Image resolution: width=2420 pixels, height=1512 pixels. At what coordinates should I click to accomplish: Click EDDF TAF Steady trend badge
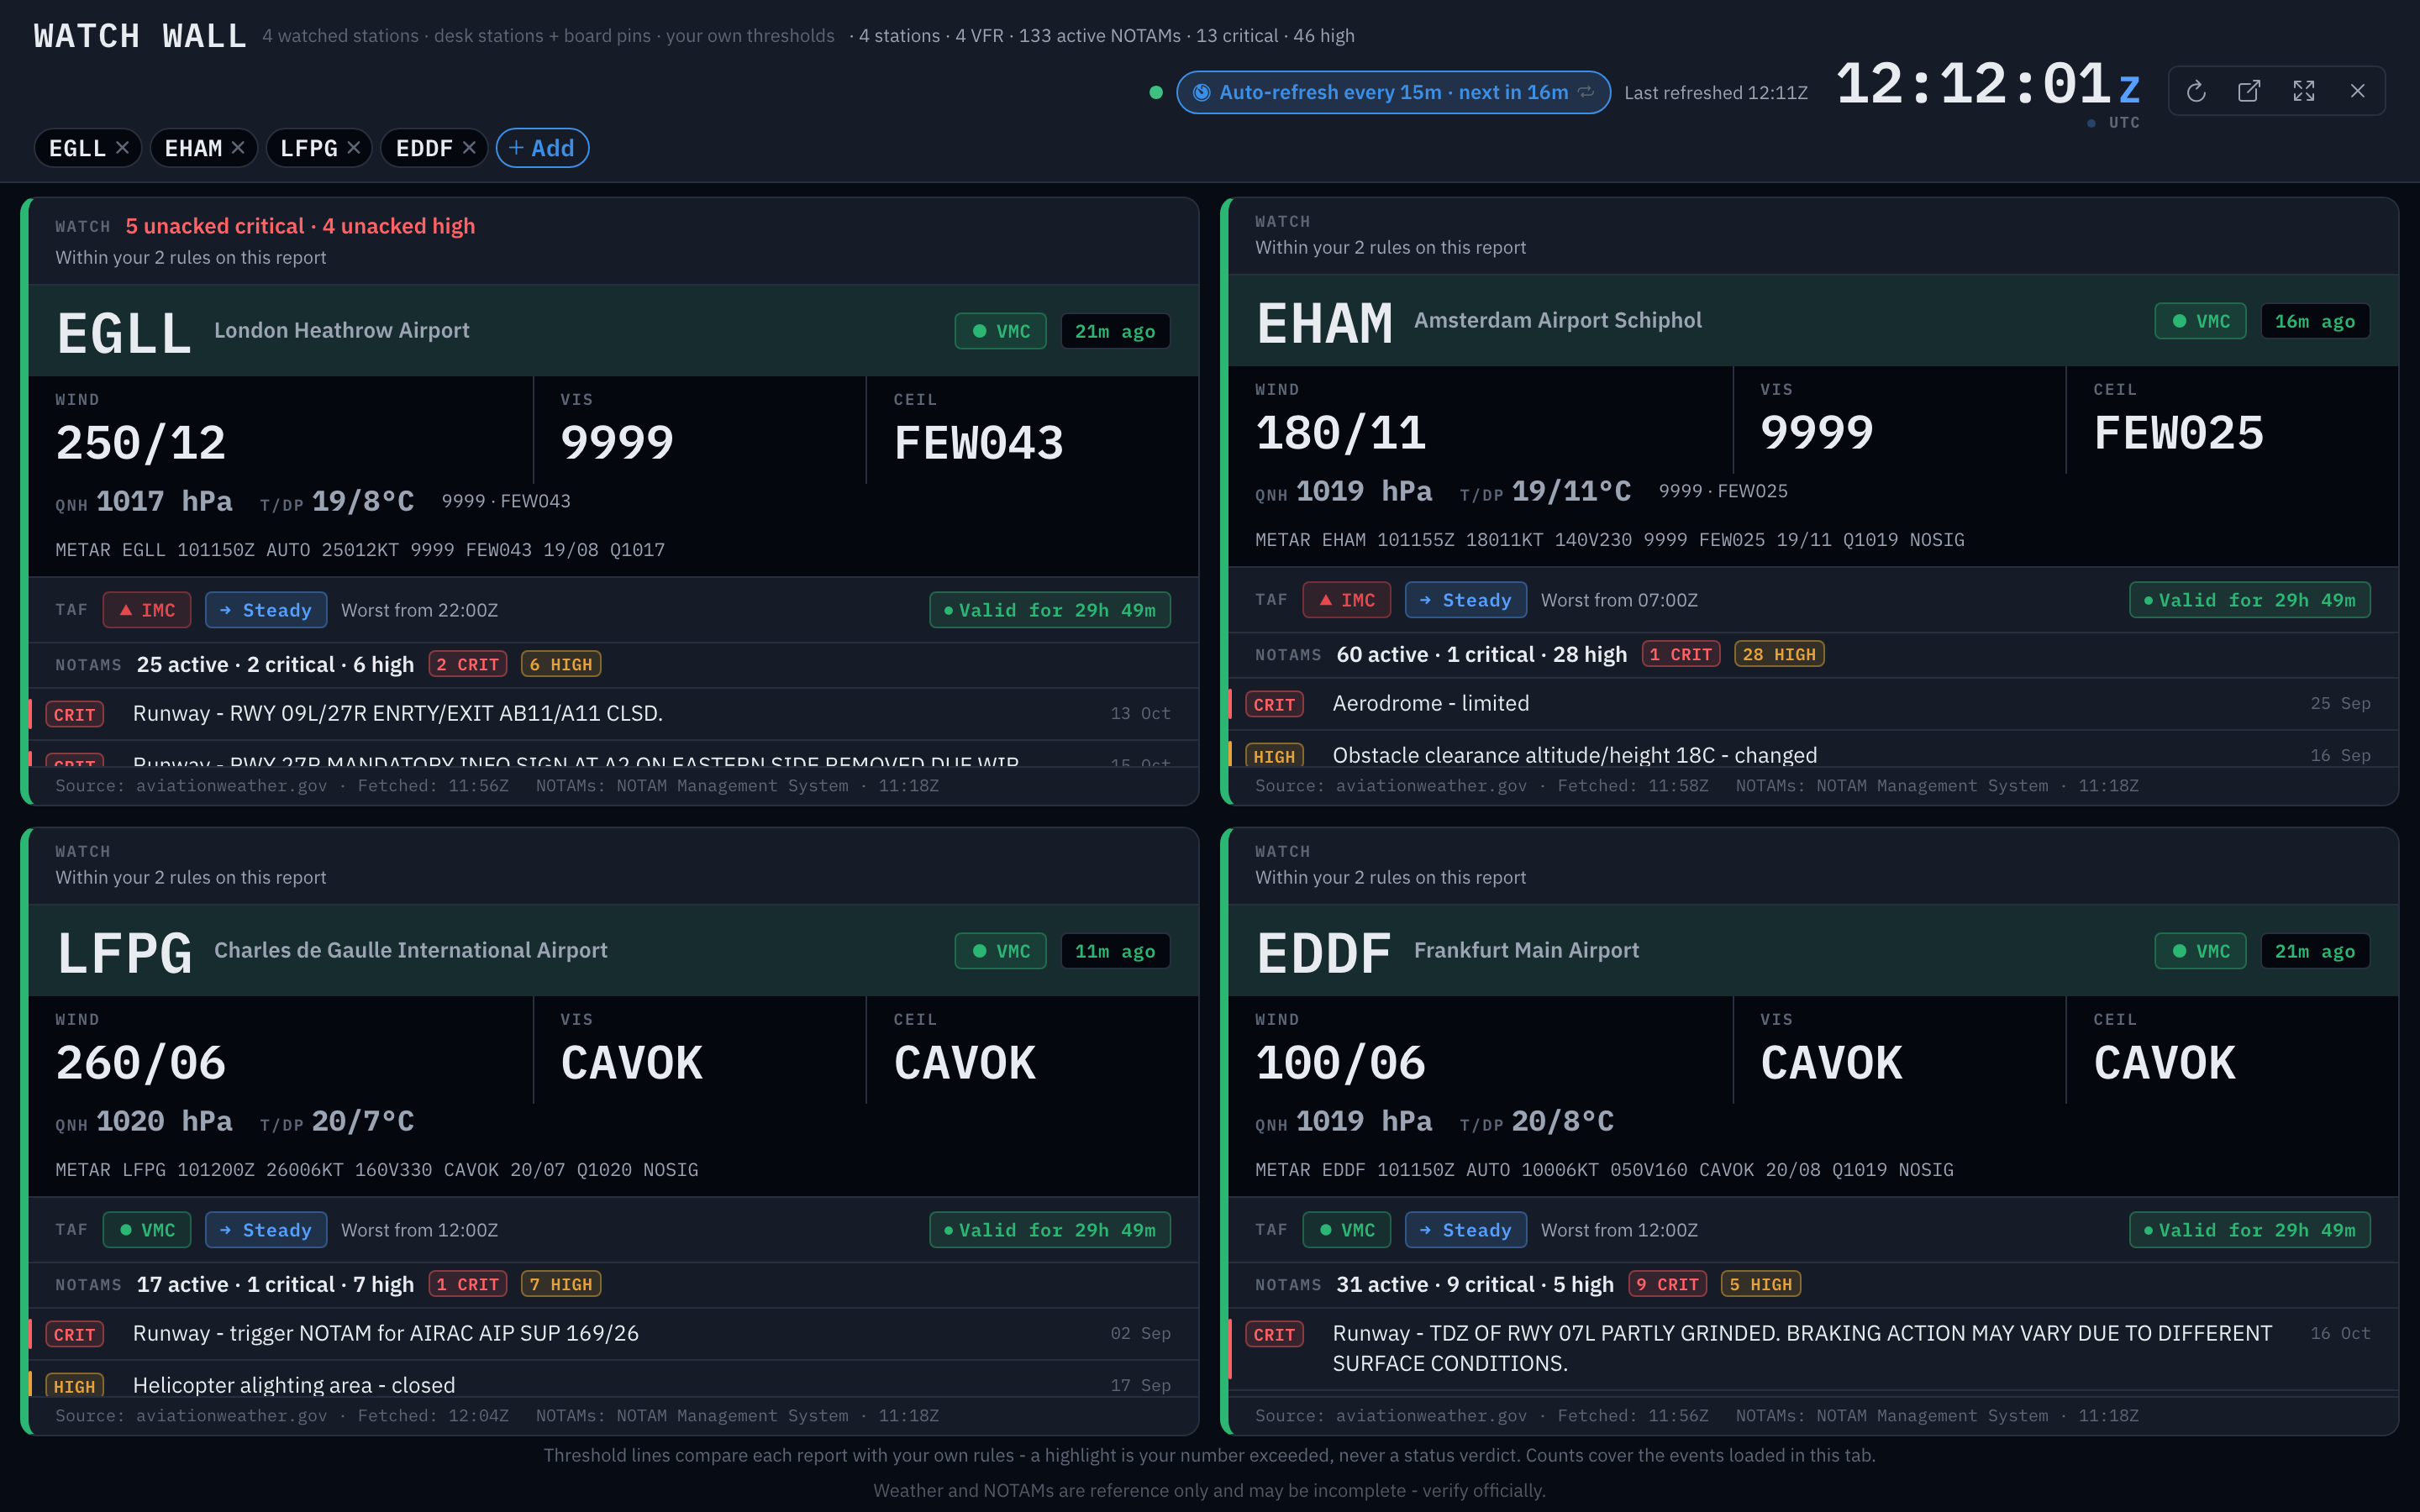pyautogui.click(x=1466, y=1230)
